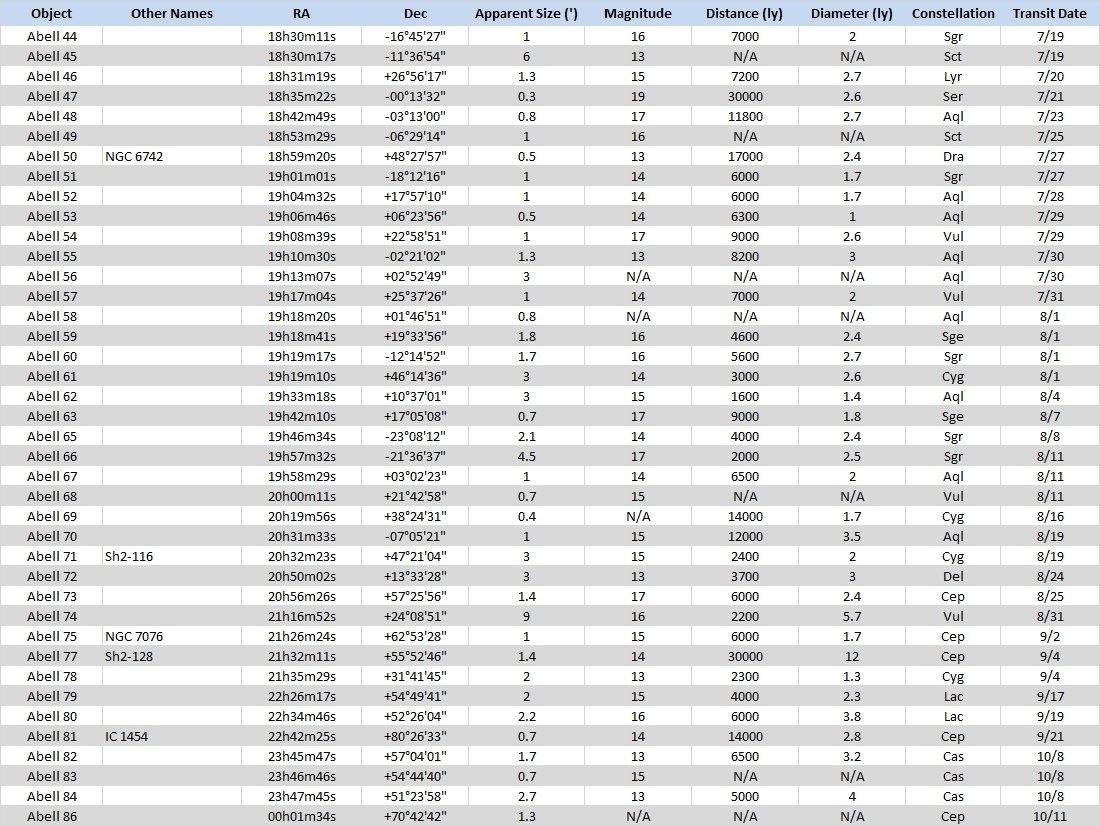The height and width of the screenshot is (826, 1100).
Task: Select the Dec value +80°26'33"
Action: click(414, 736)
